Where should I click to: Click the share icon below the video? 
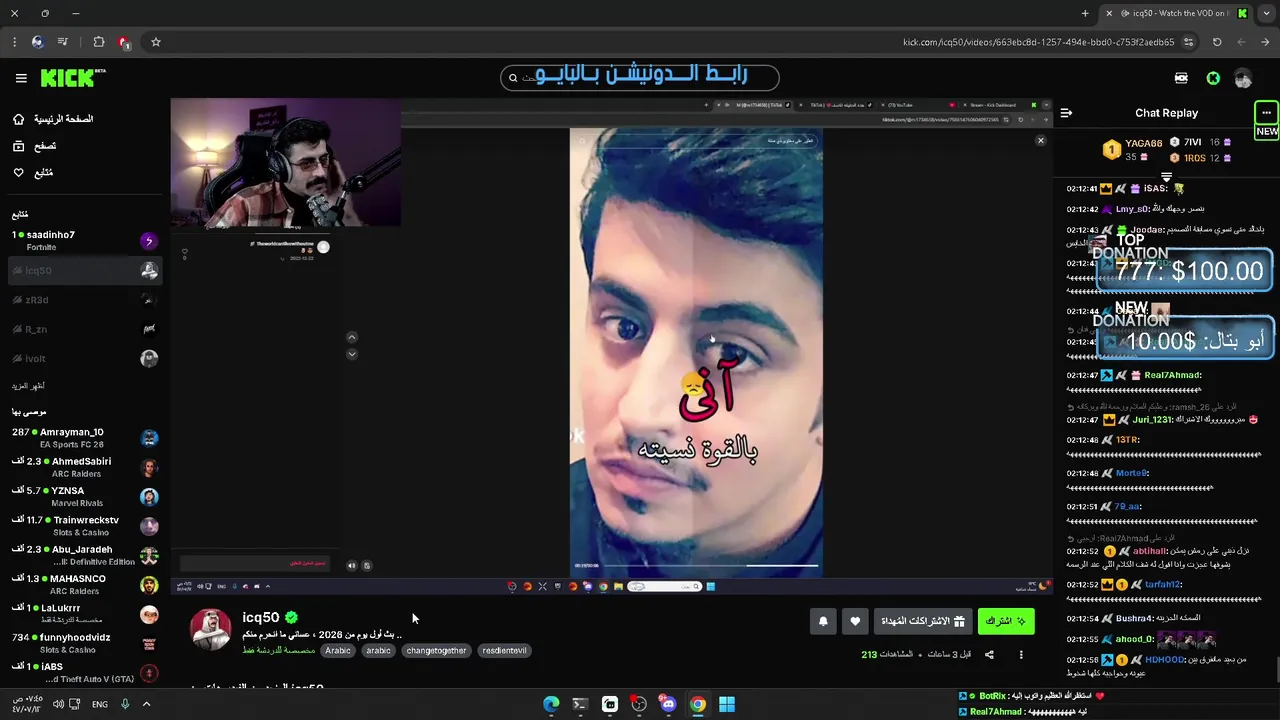click(989, 655)
